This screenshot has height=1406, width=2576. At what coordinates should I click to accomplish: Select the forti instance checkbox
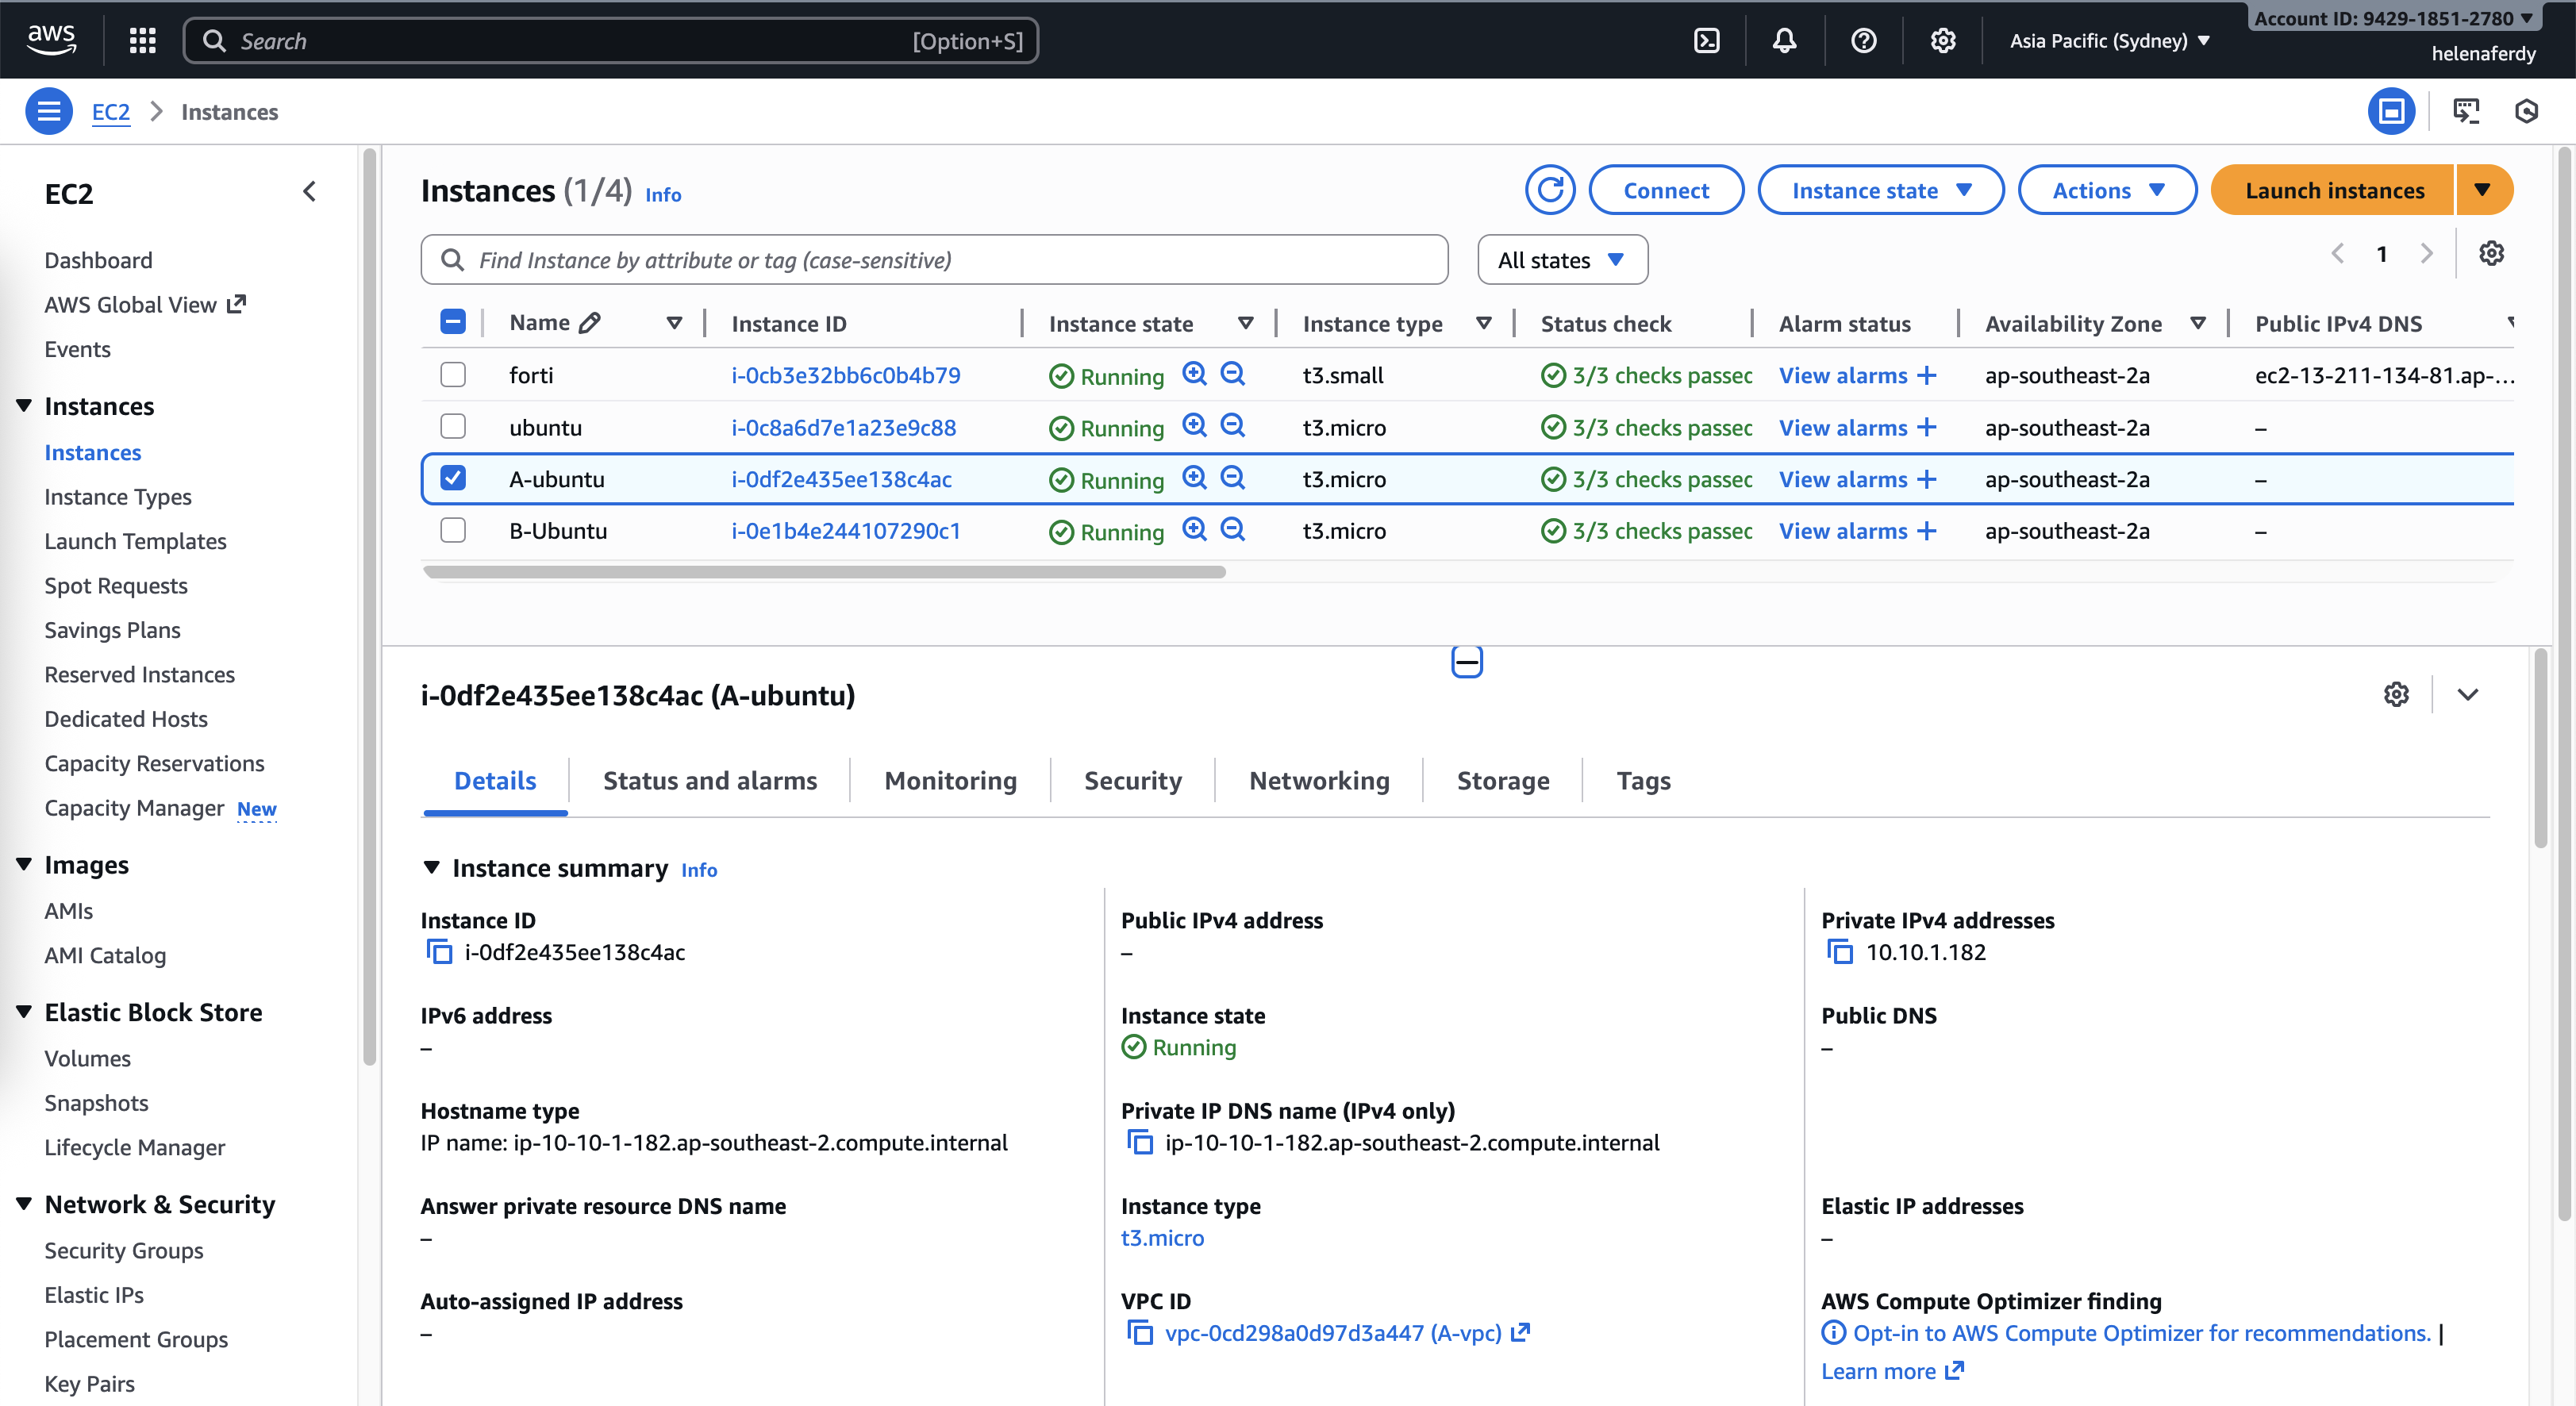pyautogui.click(x=453, y=375)
